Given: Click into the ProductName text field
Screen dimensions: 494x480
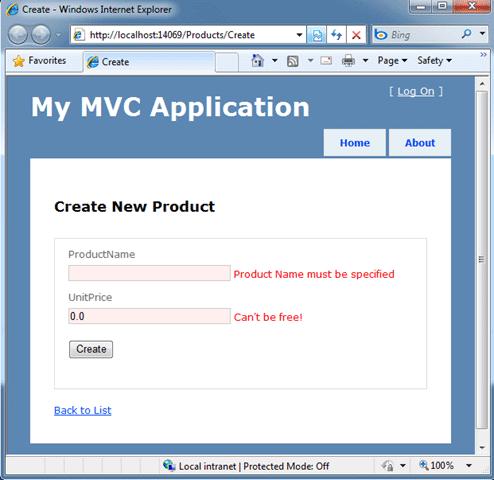Looking at the screenshot, I should tap(149, 273).
